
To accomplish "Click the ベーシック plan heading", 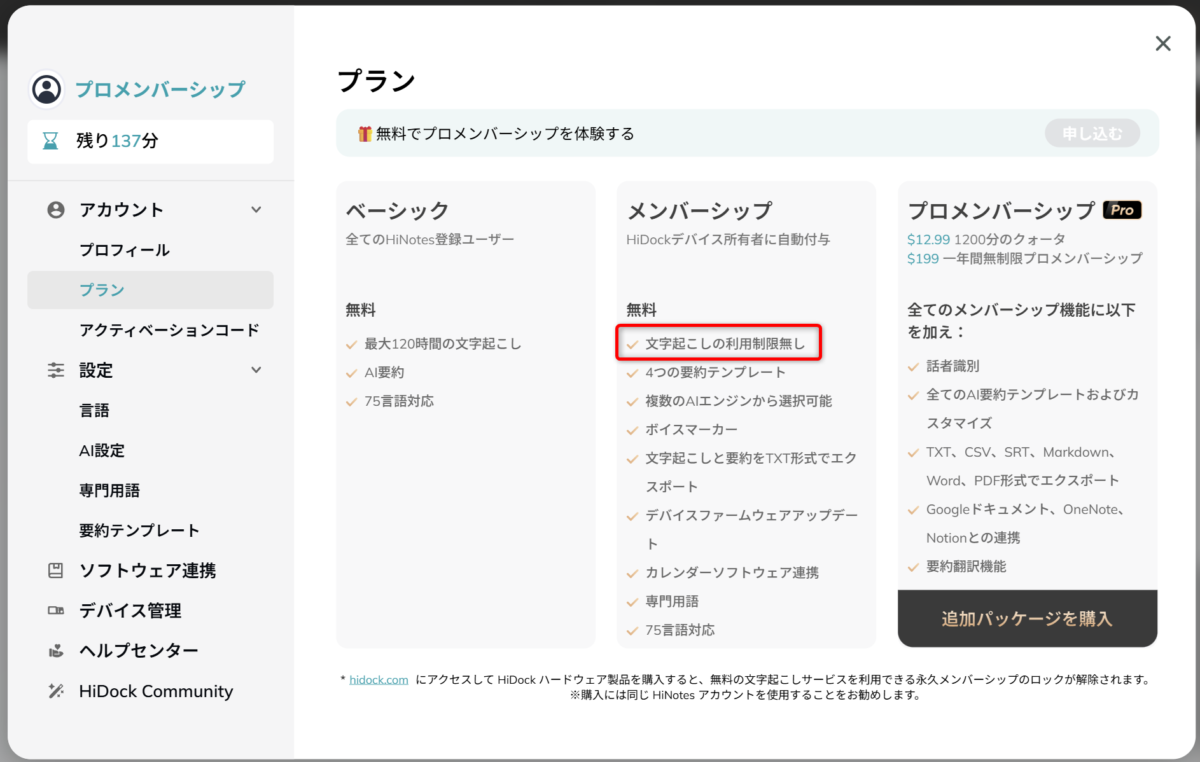I will point(397,211).
